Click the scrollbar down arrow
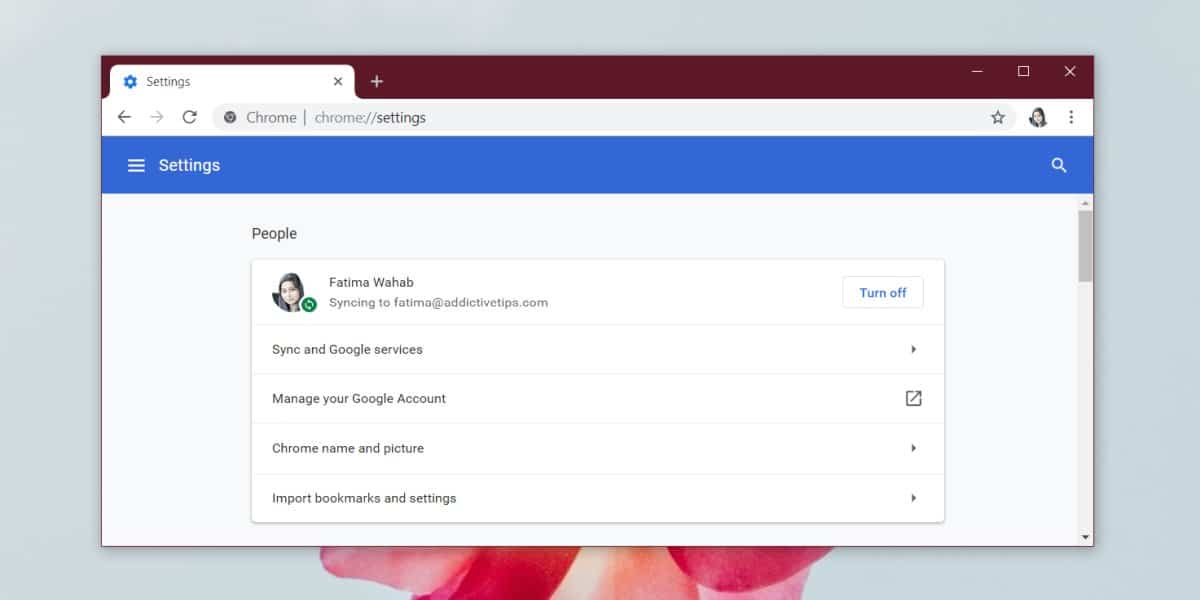The height and width of the screenshot is (600, 1200). (1085, 537)
